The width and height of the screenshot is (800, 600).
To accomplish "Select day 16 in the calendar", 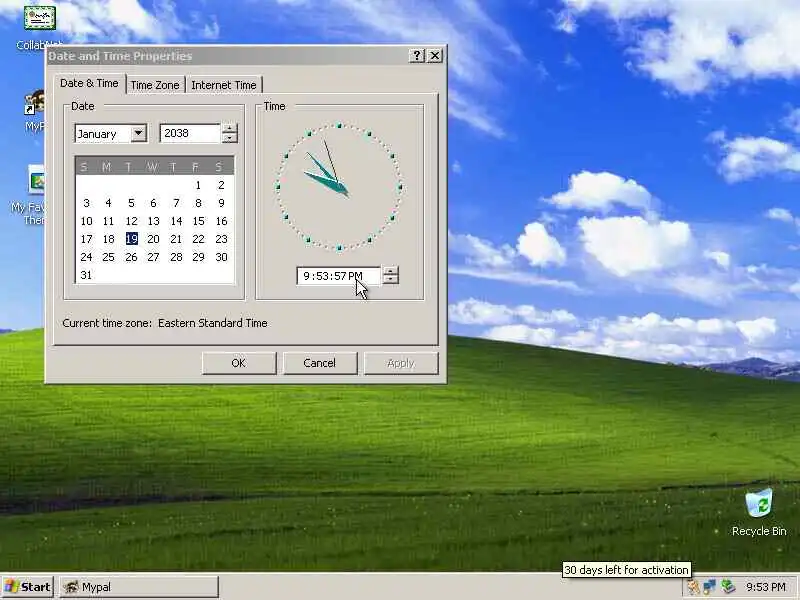I will (221, 221).
